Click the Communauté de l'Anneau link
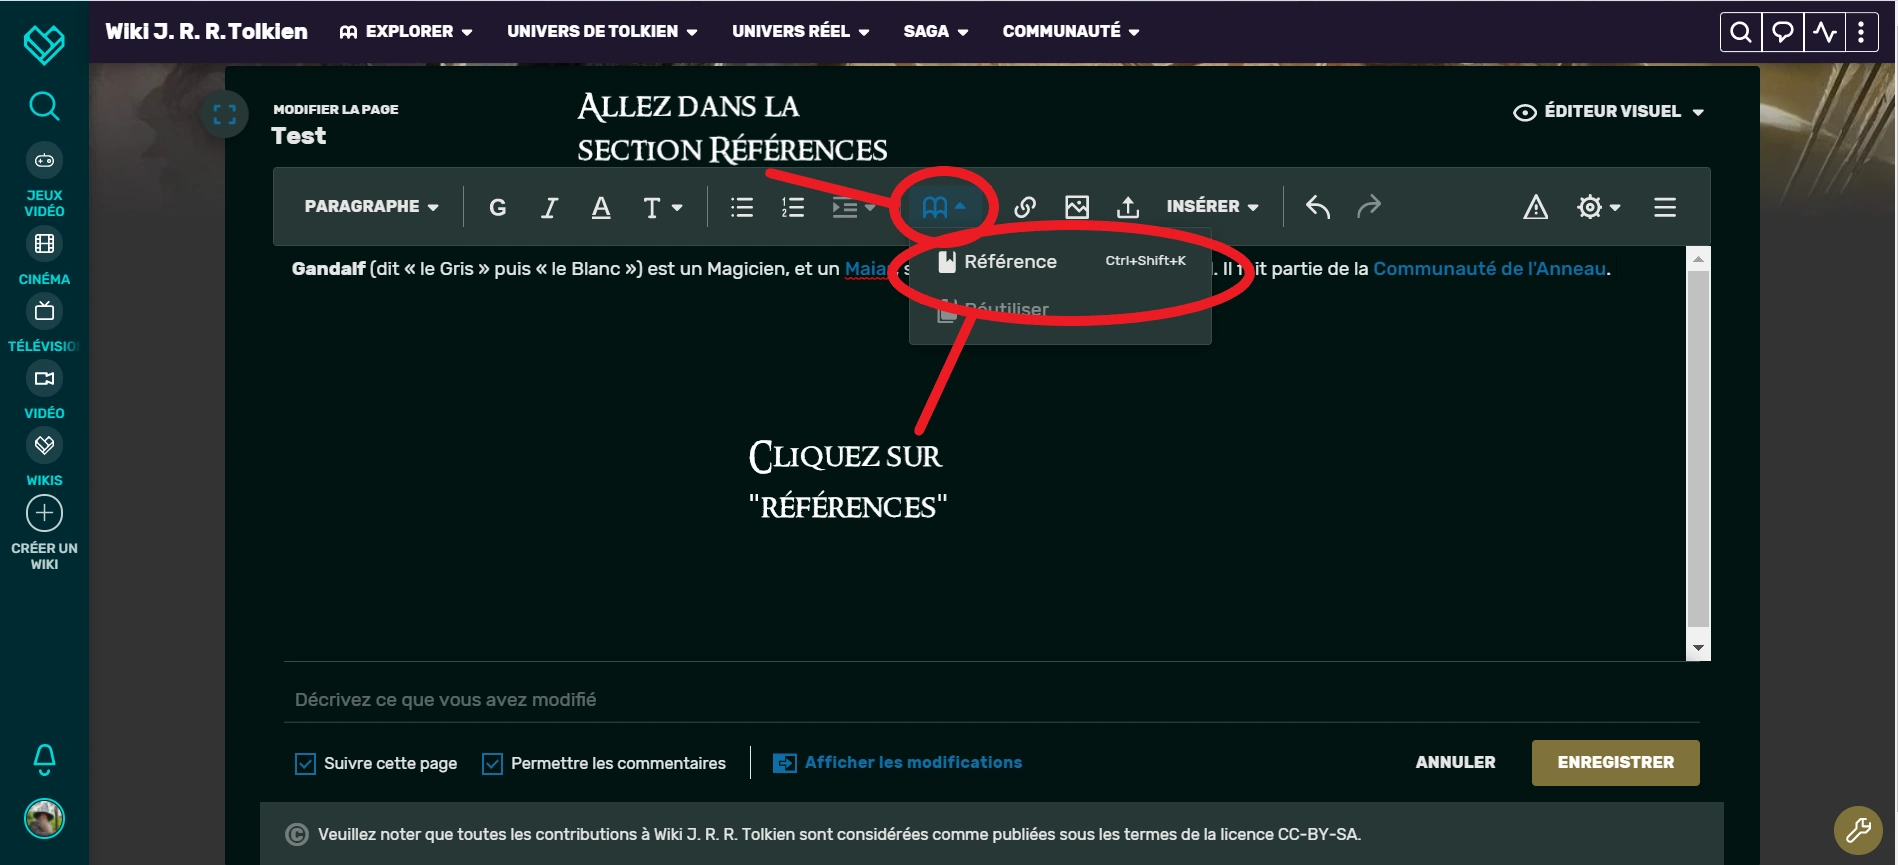This screenshot has width=1898, height=865. (1490, 269)
